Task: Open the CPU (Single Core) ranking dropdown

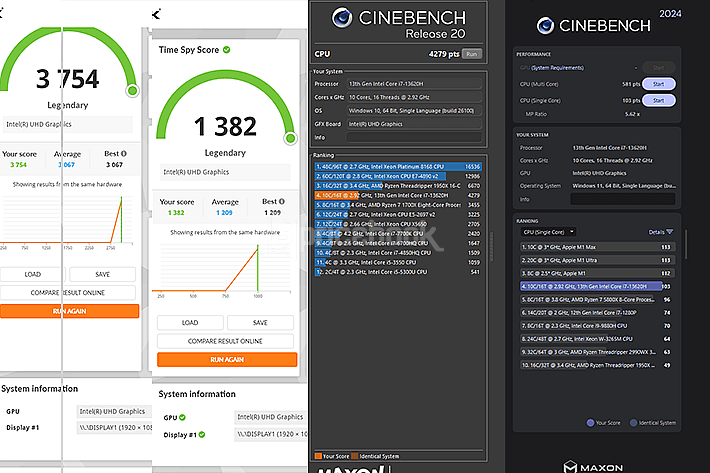Action: click(x=548, y=232)
